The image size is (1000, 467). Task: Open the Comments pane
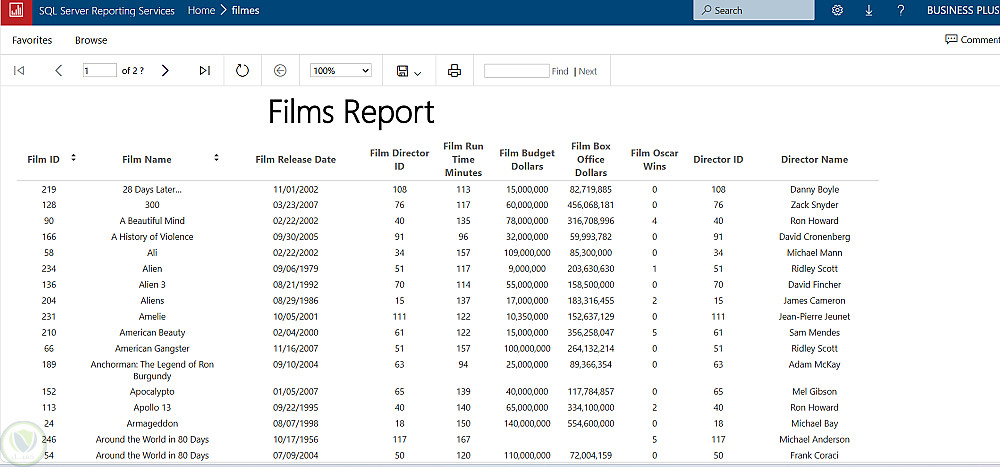(x=971, y=40)
